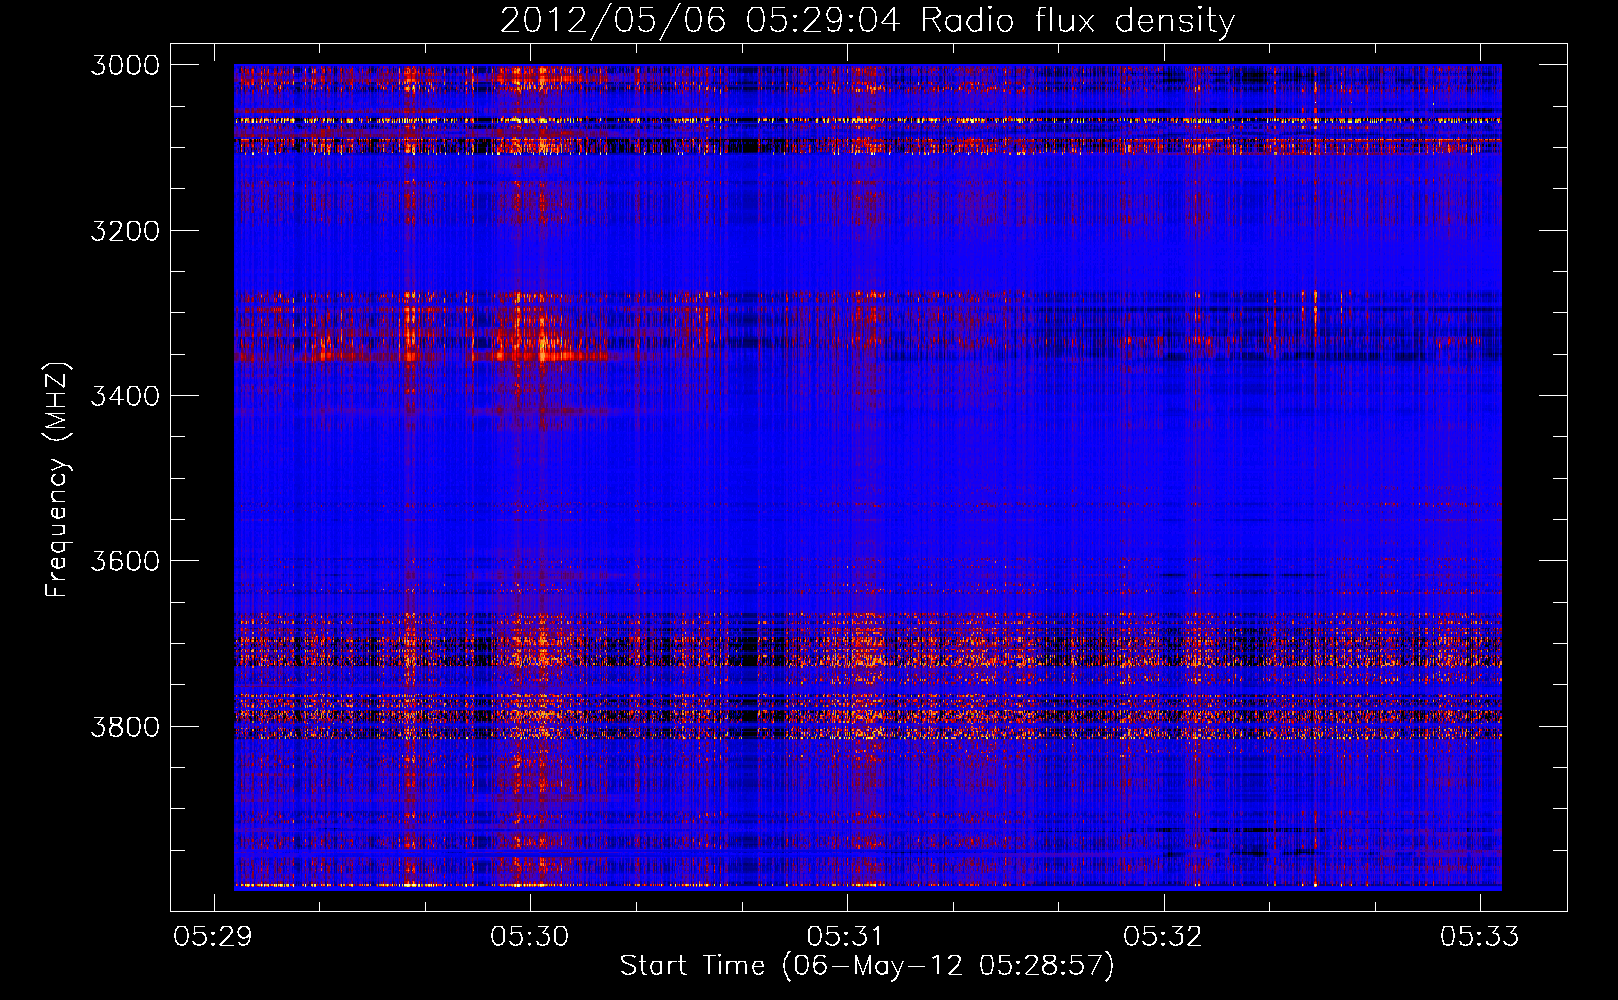Click the 05:29 time tick label

point(213,937)
